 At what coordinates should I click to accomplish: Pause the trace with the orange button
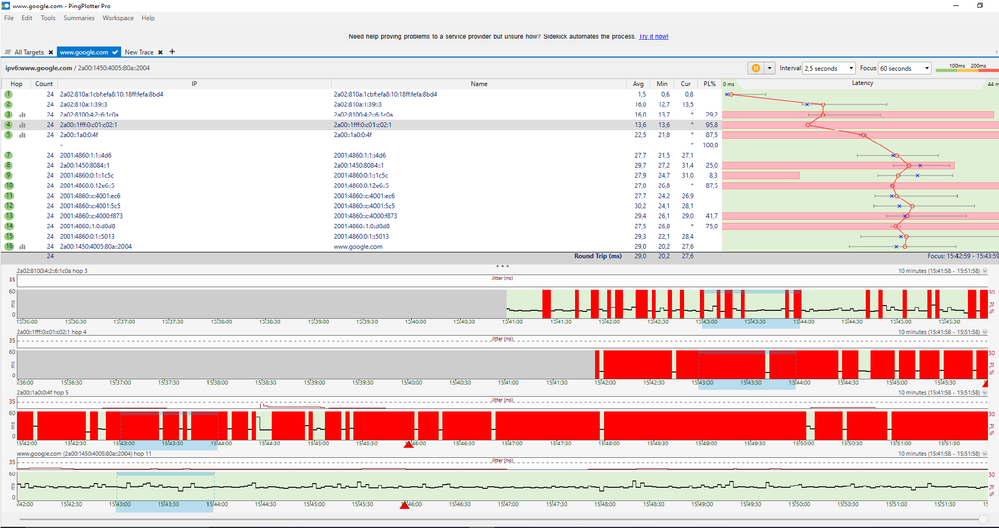[x=755, y=68]
